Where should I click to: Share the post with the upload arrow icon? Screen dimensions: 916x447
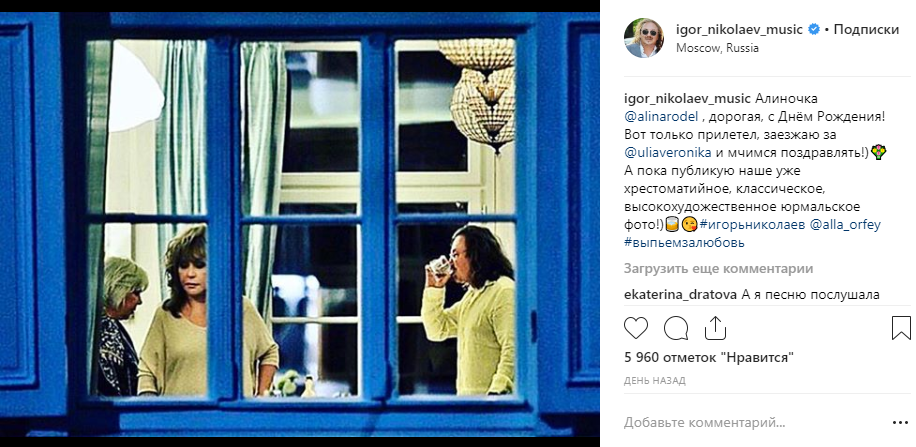point(715,328)
